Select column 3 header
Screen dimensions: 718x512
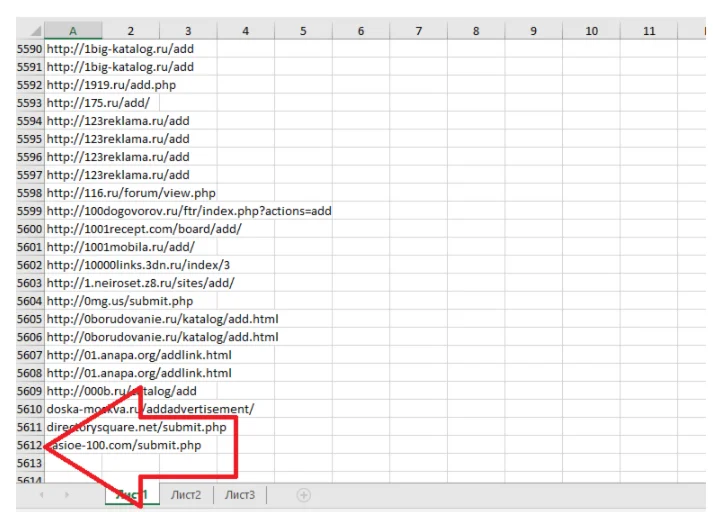(188, 31)
